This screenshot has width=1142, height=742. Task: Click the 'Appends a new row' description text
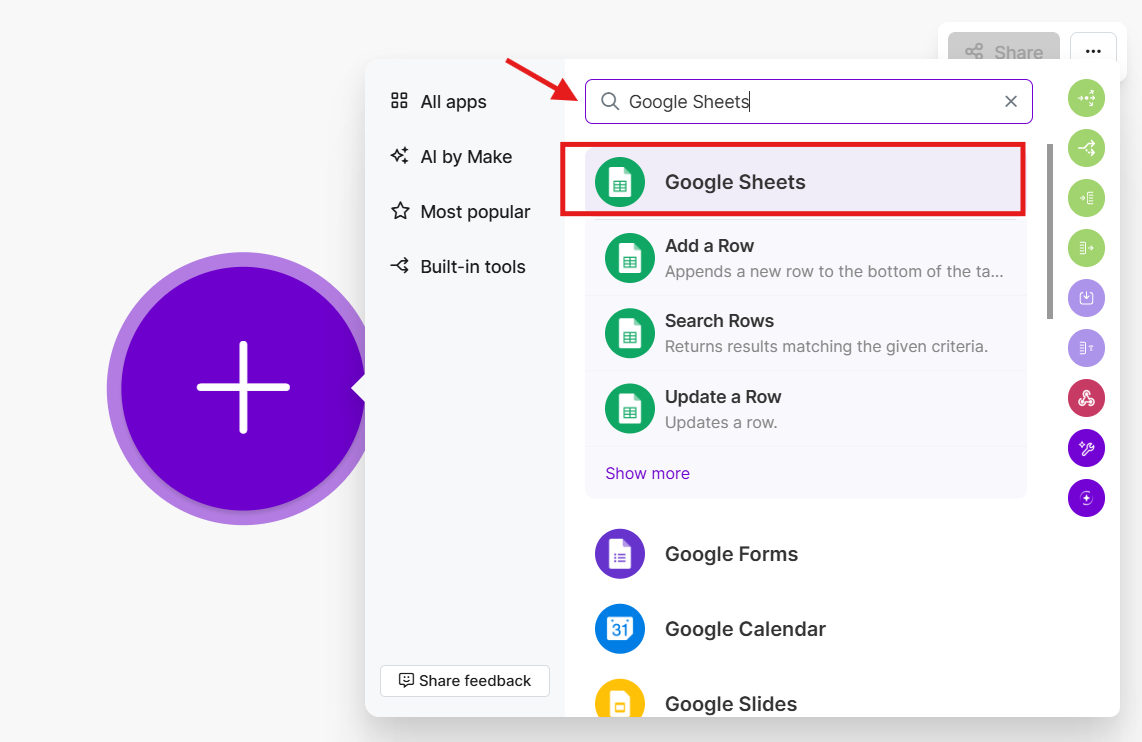[x=834, y=272]
